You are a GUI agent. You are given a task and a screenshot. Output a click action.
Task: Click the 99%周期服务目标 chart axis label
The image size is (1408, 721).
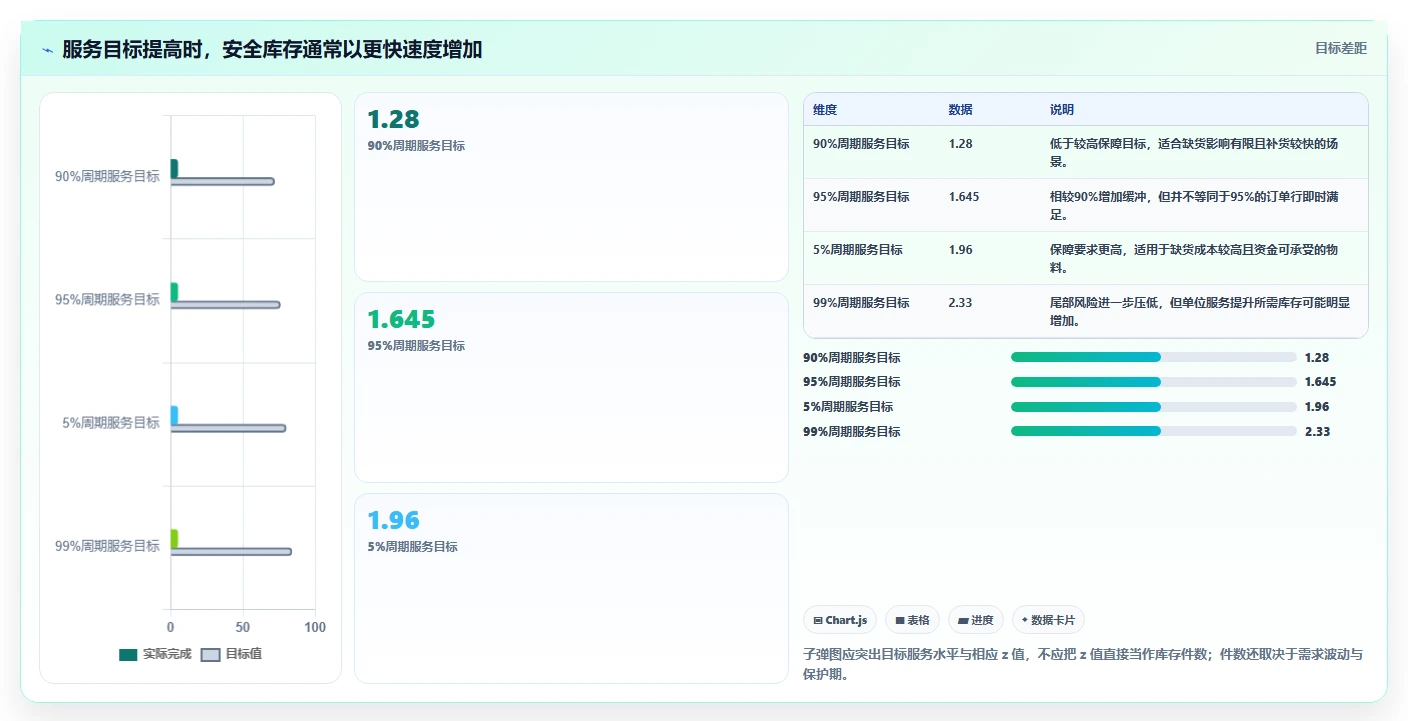coord(107,546)
